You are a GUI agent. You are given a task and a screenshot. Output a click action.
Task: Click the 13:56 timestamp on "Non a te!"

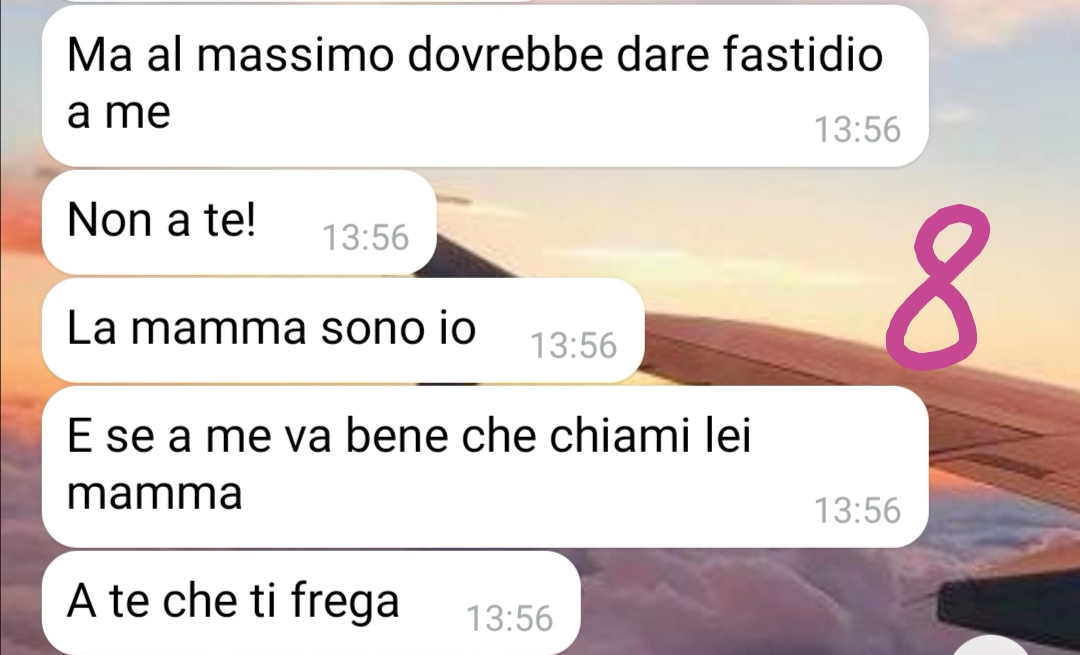click(x=366, y=238)
